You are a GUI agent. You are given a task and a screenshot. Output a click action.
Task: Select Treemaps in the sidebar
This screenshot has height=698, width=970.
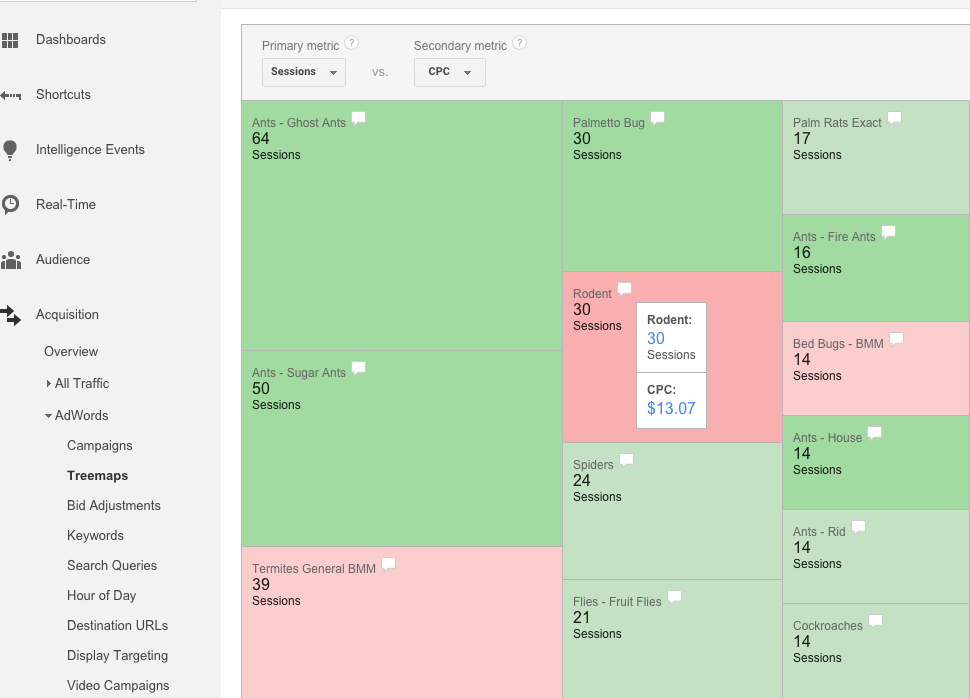(96, 475)
